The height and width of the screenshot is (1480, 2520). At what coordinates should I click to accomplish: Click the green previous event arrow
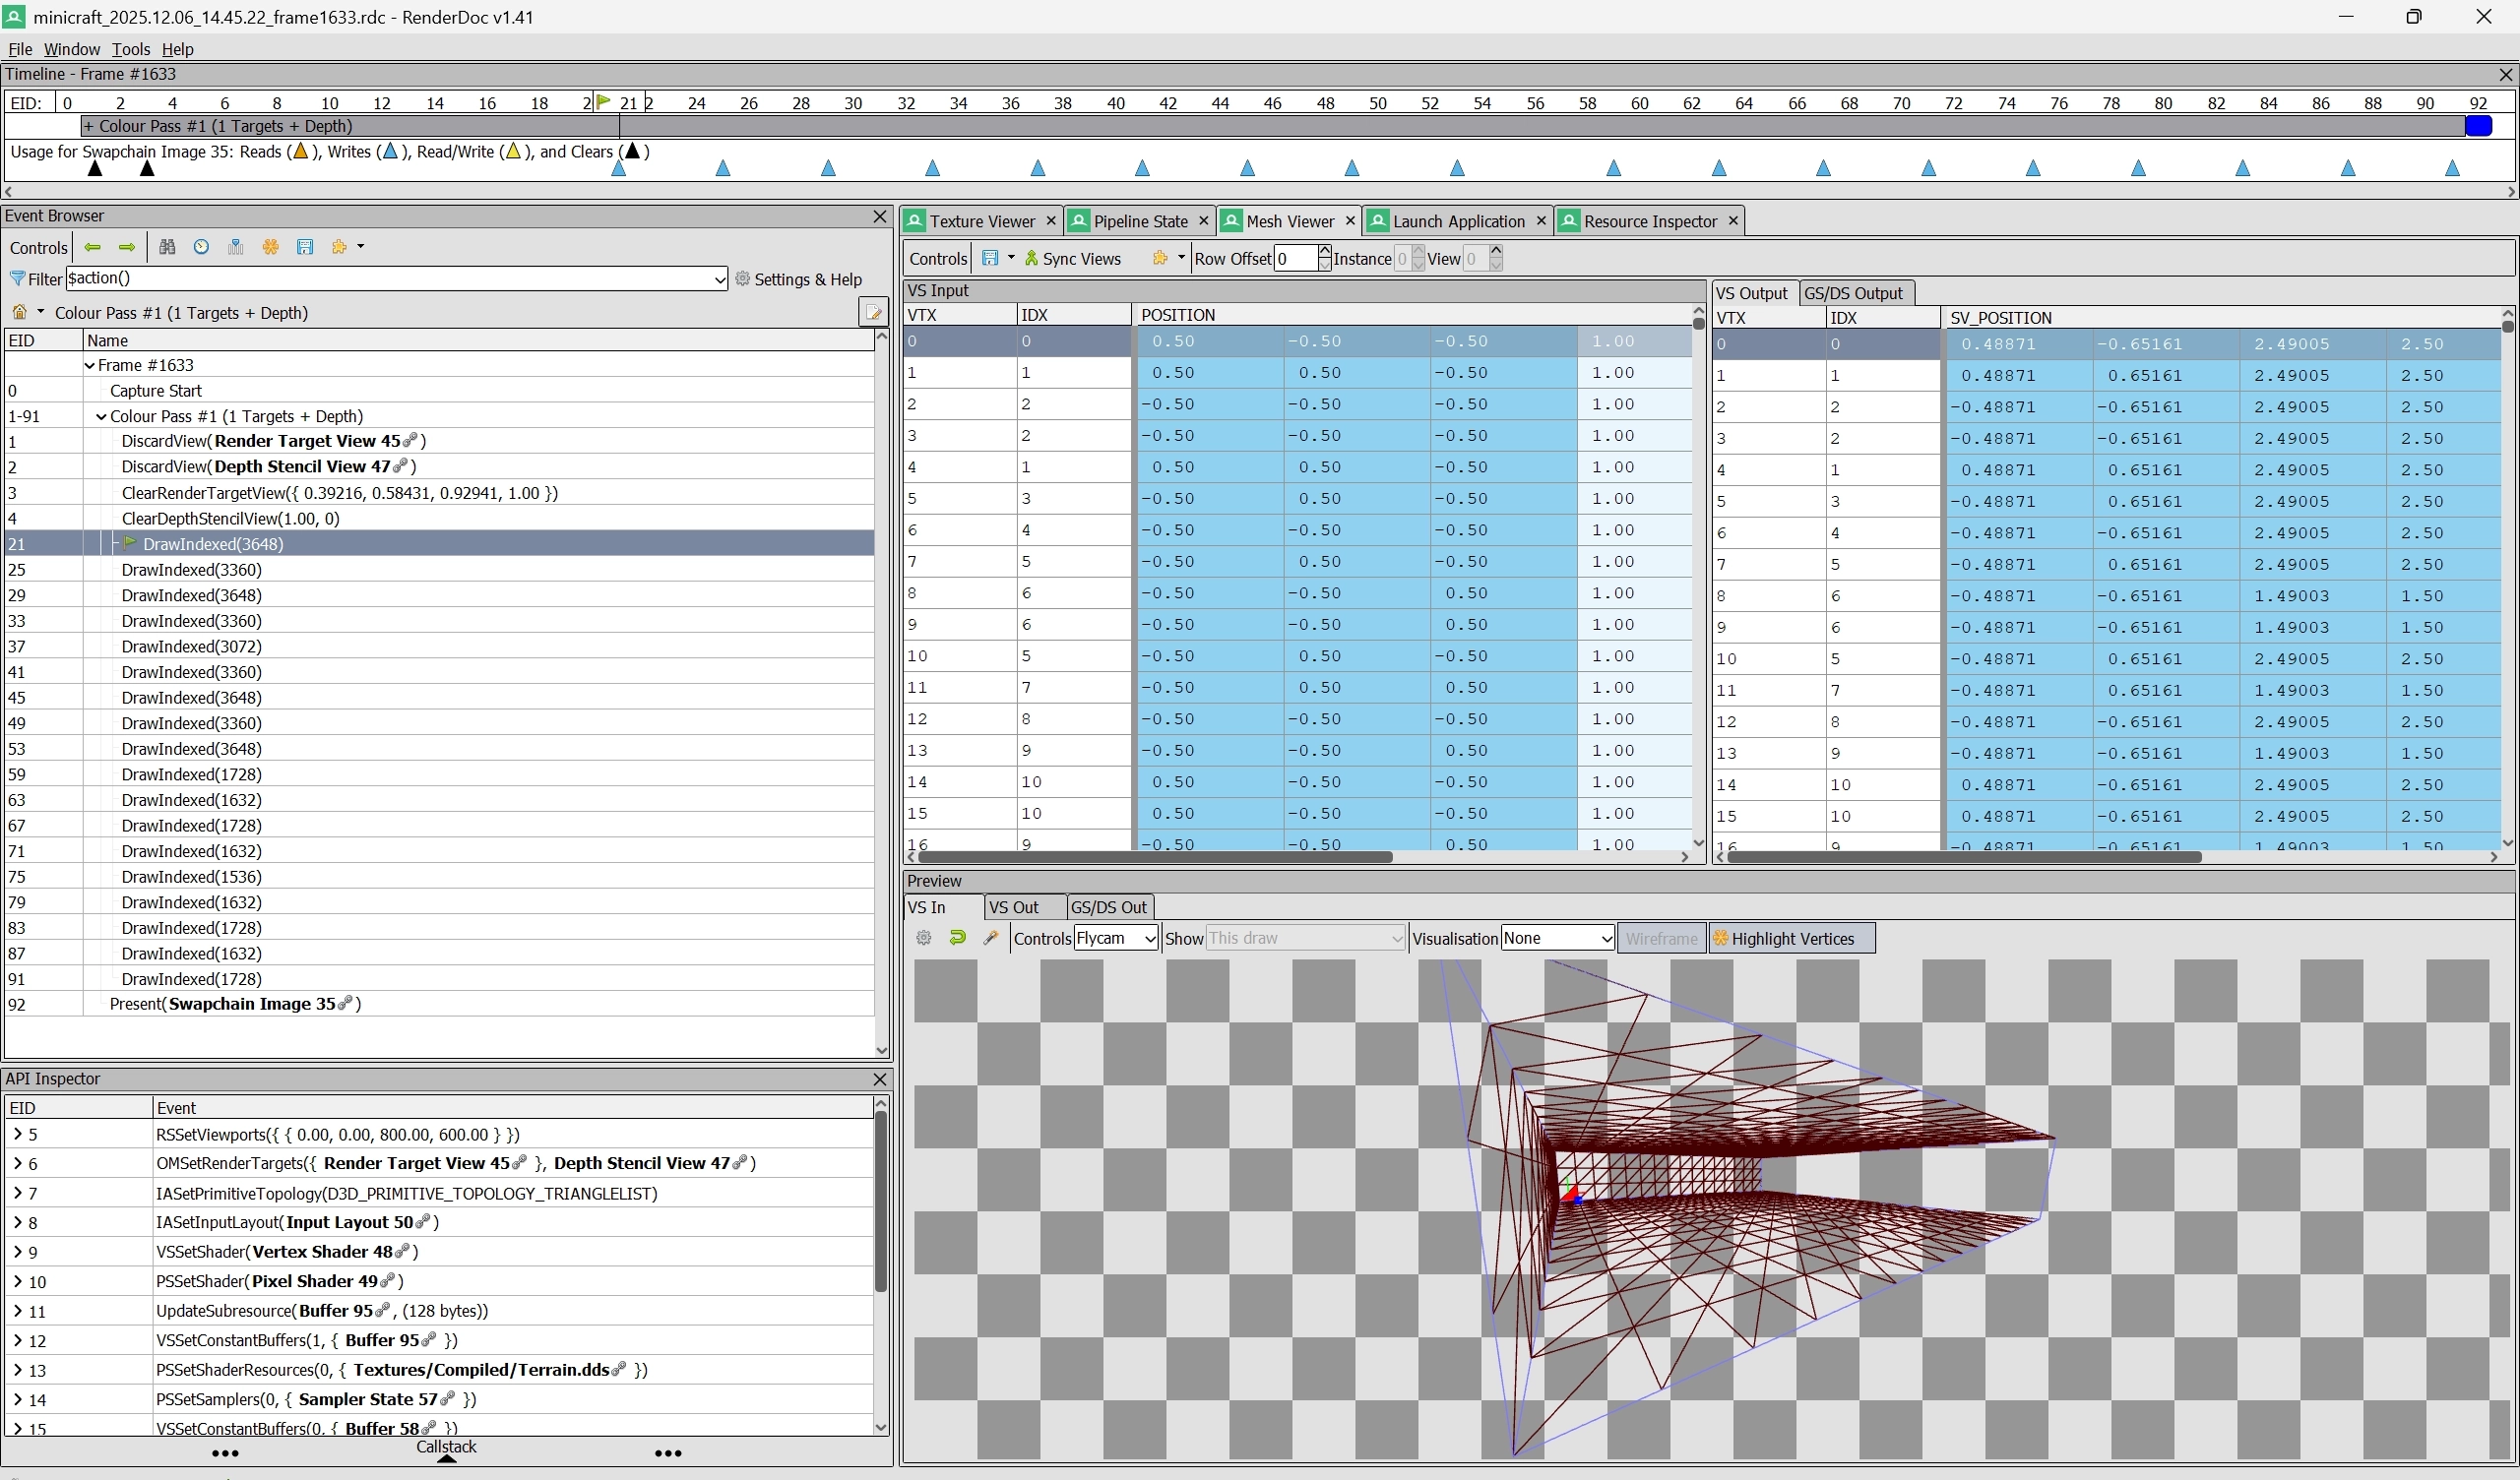pyautogui.click(x=93, y=247)
